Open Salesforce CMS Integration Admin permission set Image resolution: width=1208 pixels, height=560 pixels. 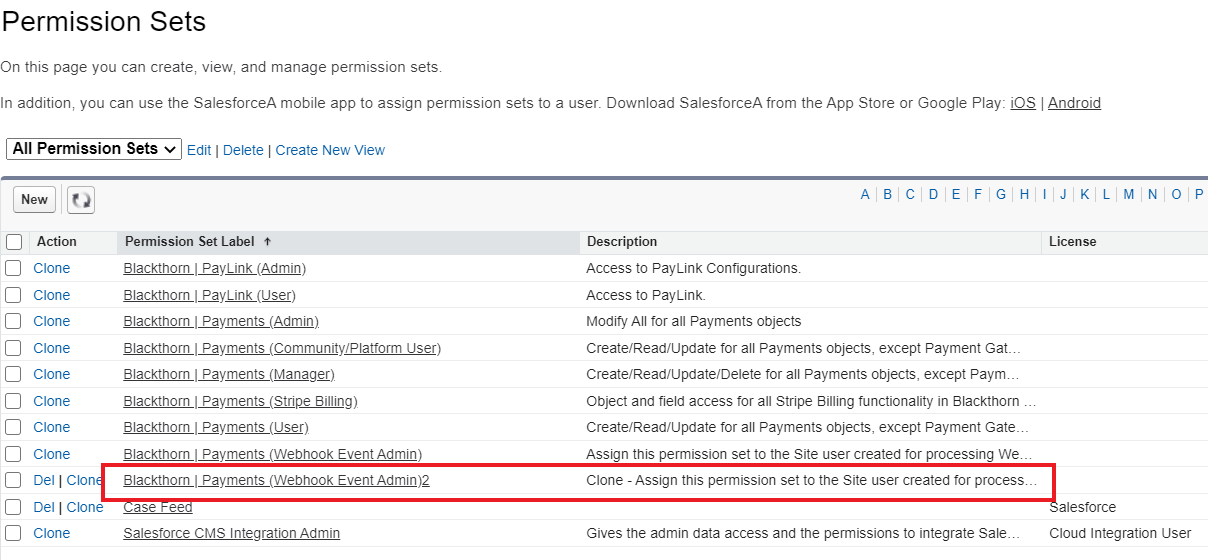click(x=231, y=533)
